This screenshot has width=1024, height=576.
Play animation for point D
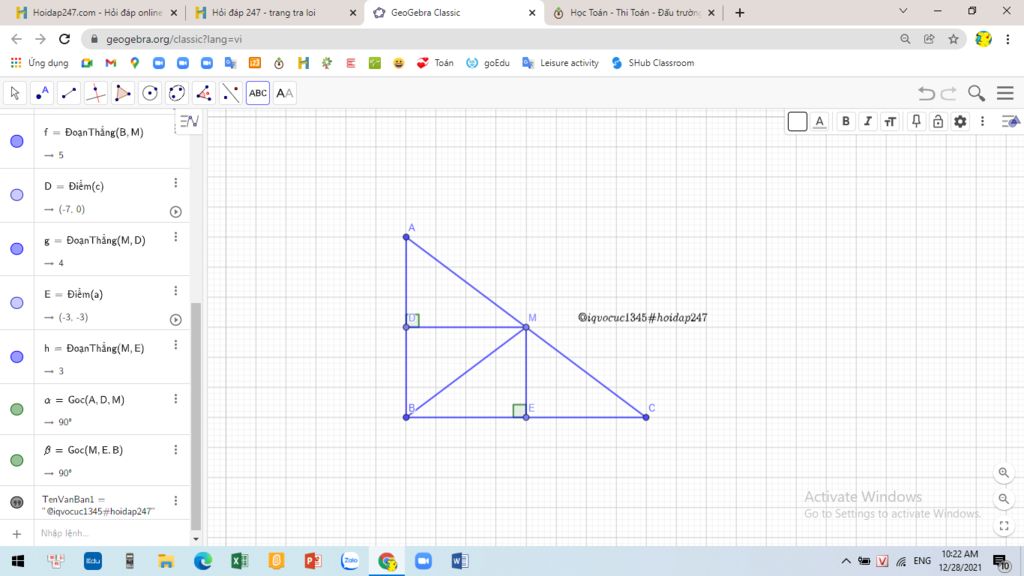176,212
